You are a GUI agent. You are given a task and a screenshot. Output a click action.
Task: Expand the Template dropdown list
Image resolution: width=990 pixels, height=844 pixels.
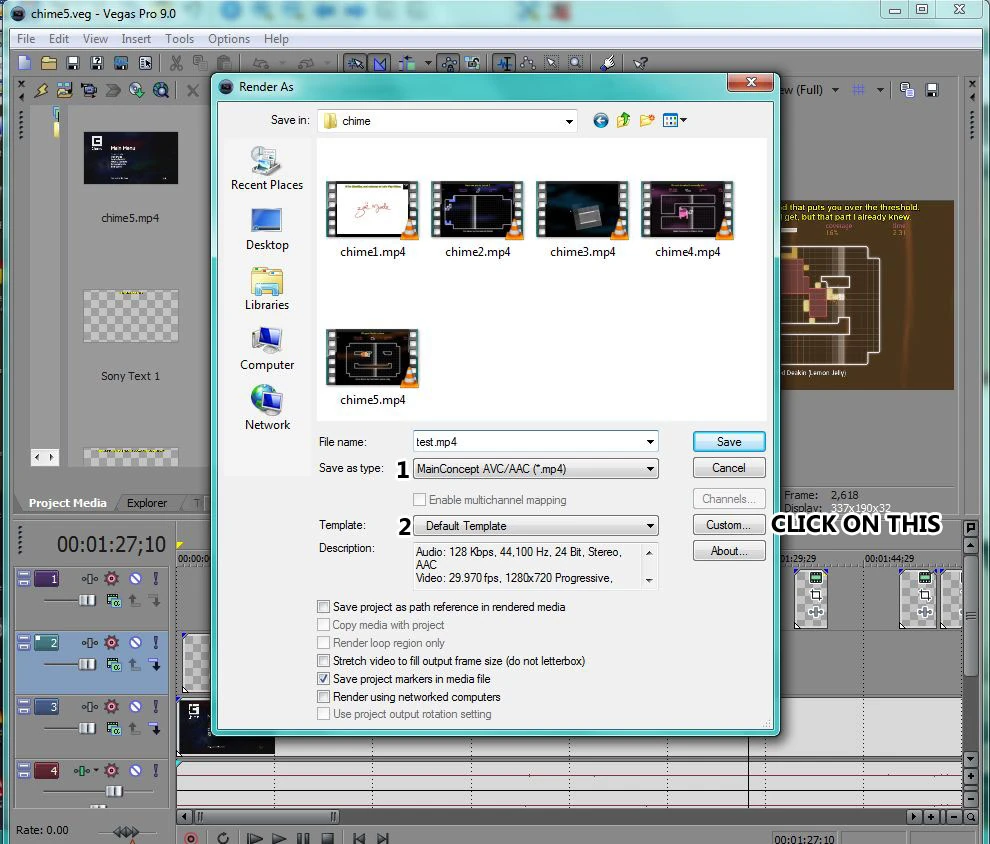[650, 526]
